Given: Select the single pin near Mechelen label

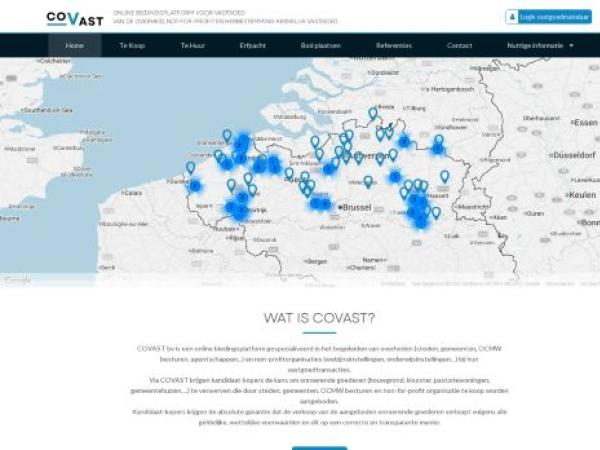Looking at the screenshot, I should coord(368,182).
